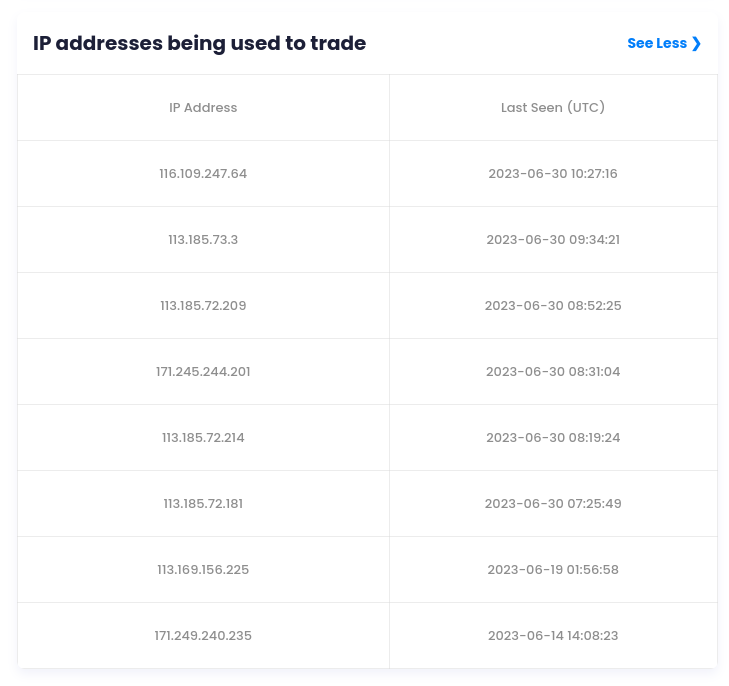
Task: Select IP address 113.185.73.3
Action: [203, 240]
